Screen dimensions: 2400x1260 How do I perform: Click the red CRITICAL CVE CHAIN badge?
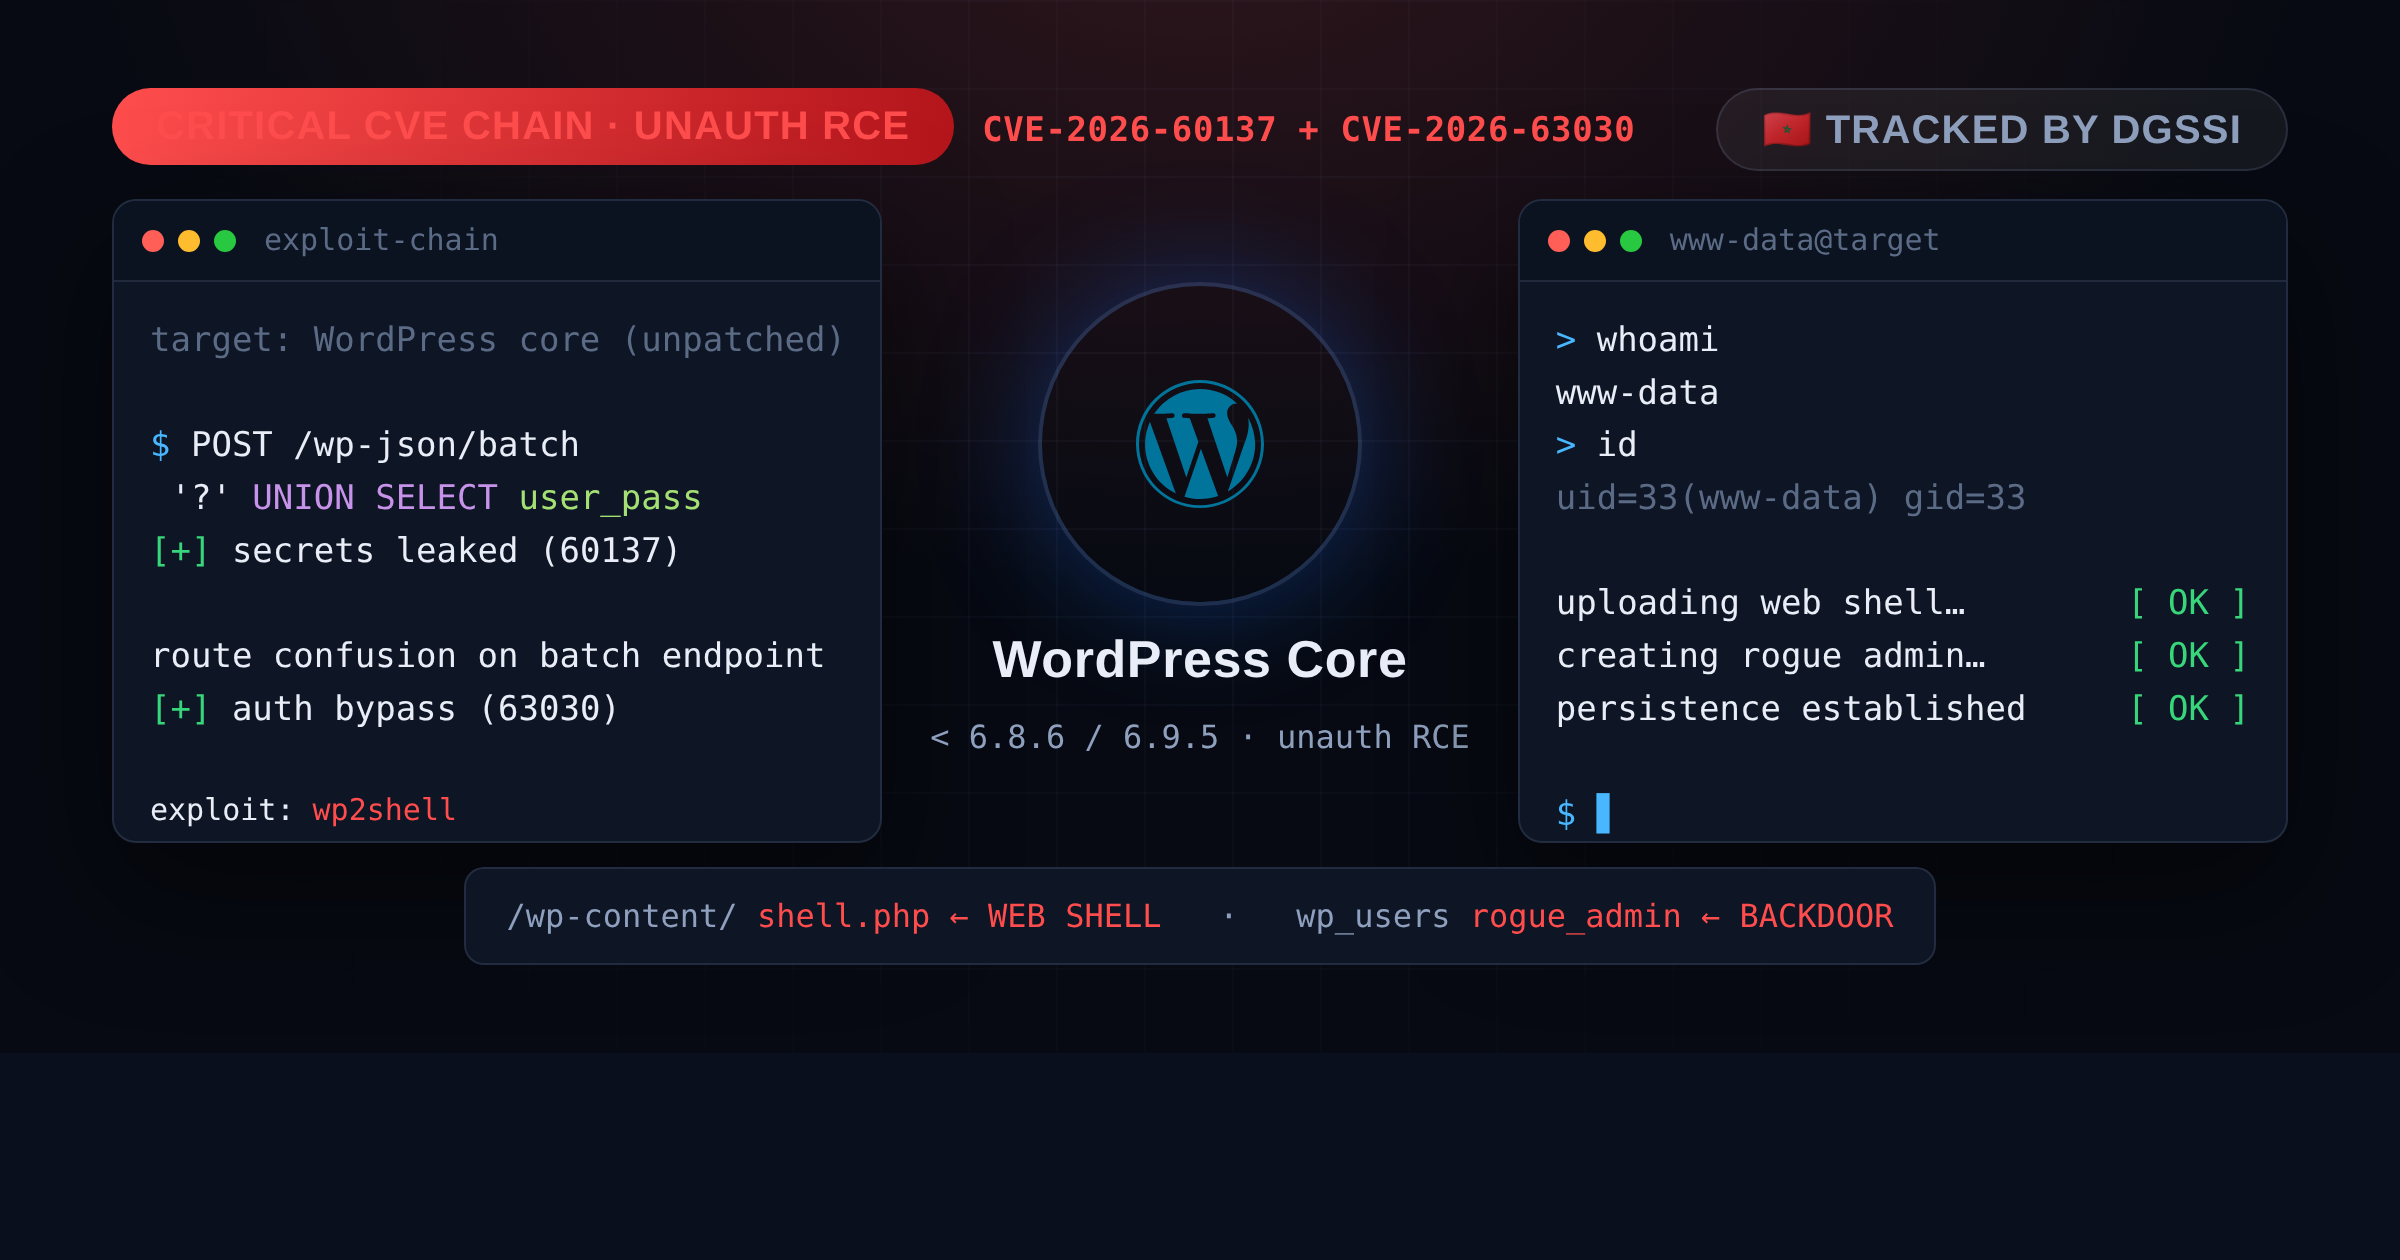click(x=532, y=127)
